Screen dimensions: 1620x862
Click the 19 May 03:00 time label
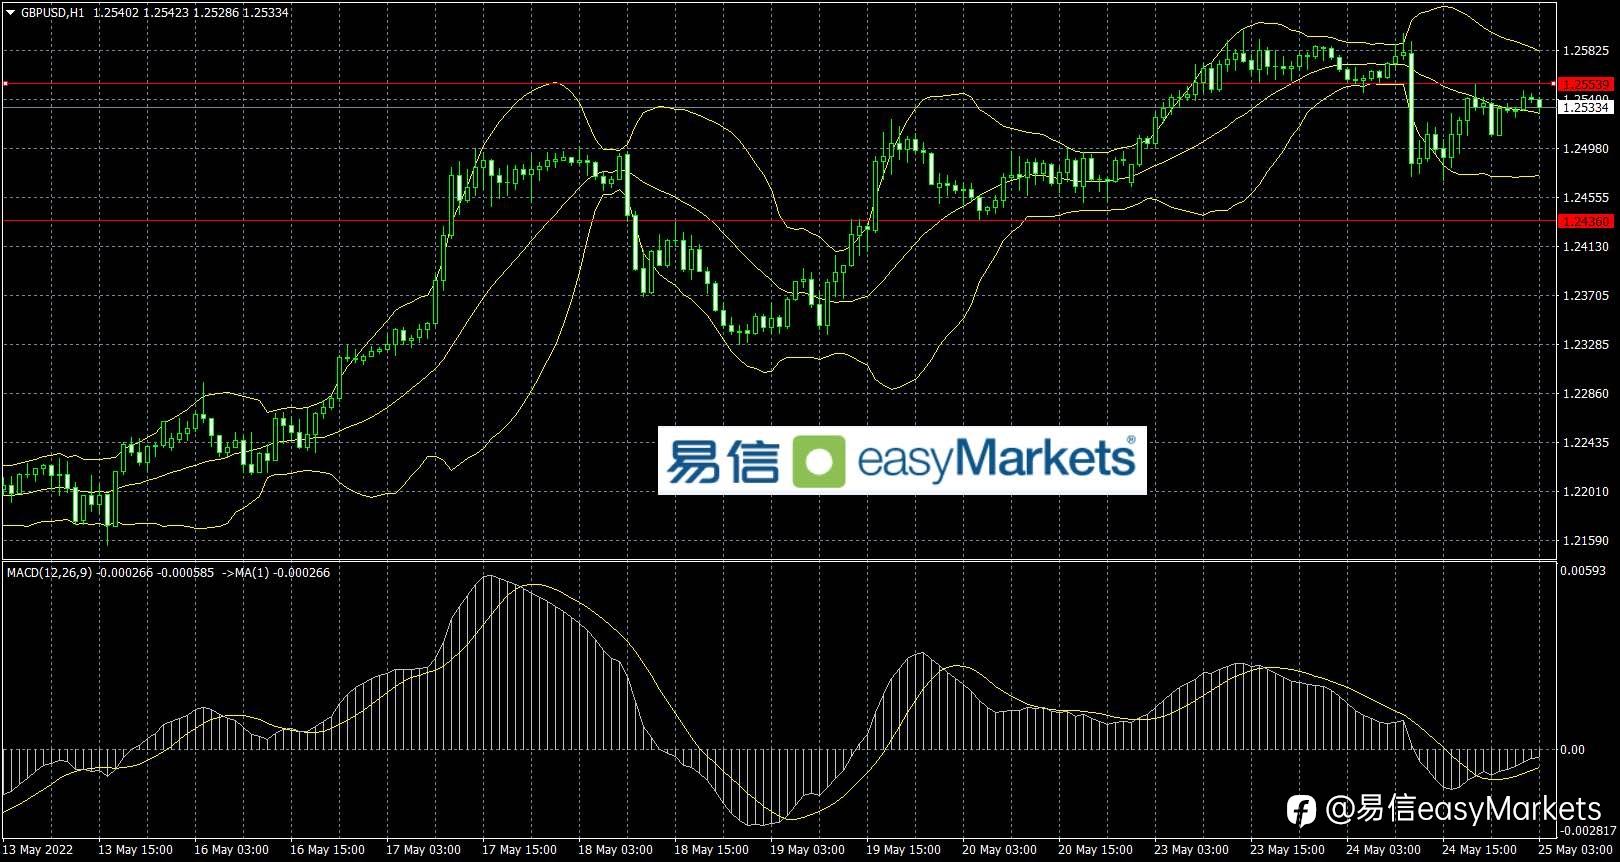point(807,850)
